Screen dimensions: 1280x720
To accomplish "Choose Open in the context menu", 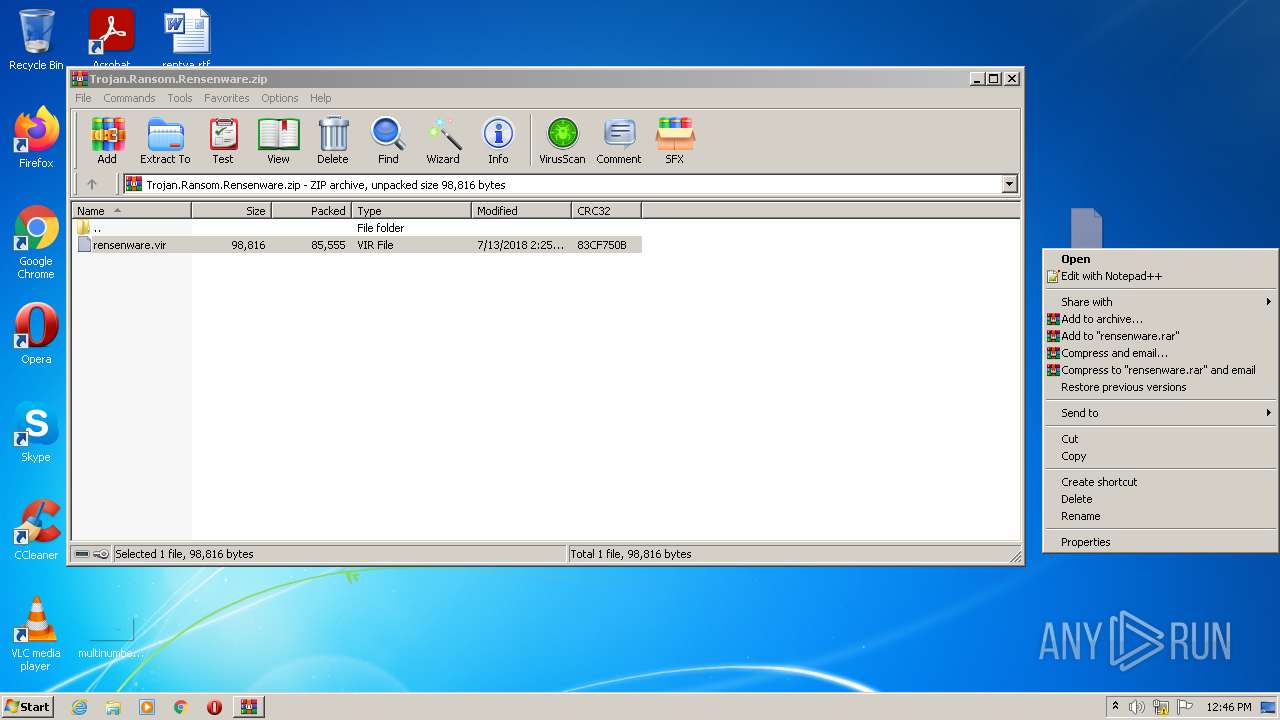I will [x=1160, y=259].
